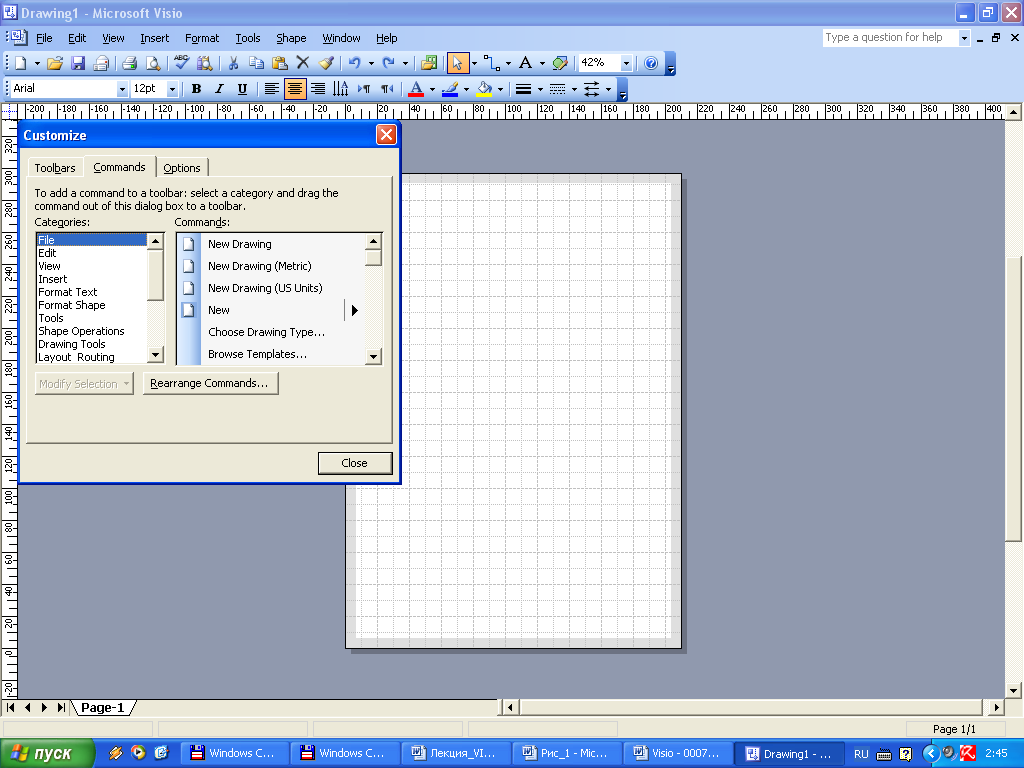1024x768 pixels.
Task: Open the Arial font name dropdown
Action: point(122,89)
